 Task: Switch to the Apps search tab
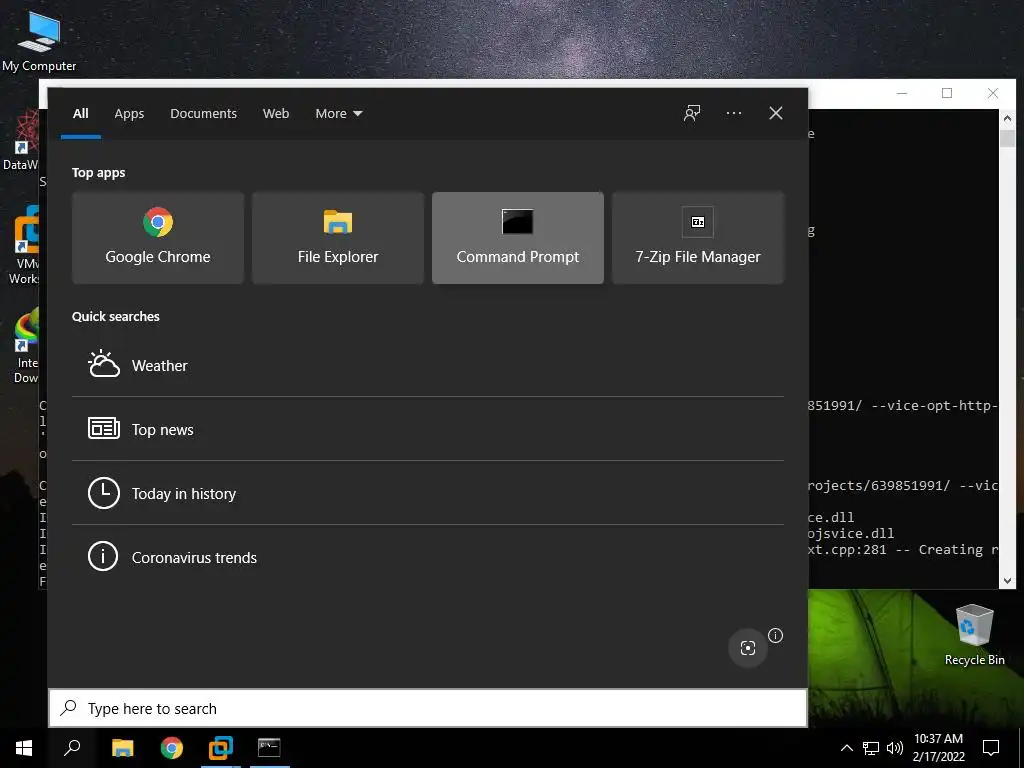(x=129, y=114)
